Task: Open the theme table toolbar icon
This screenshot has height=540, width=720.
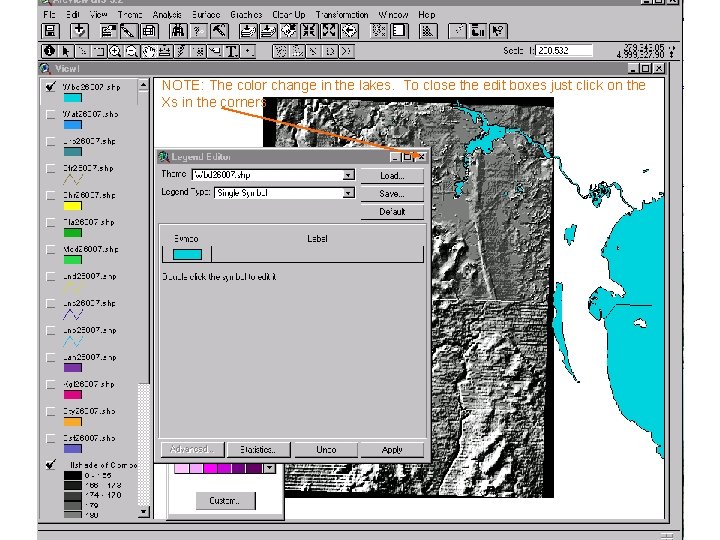Action: (x=148, y=31)
